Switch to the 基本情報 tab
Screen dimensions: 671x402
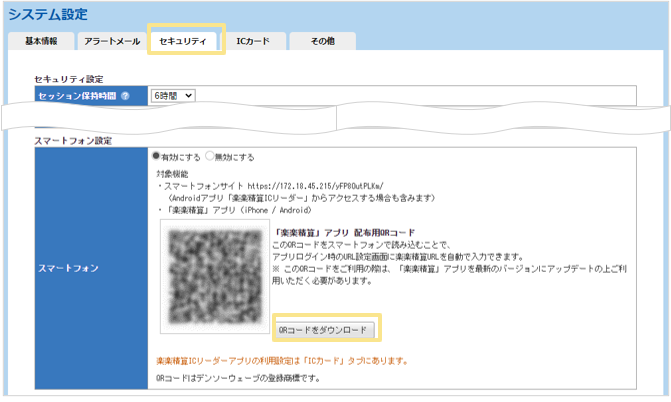click(x=41, y=41)
